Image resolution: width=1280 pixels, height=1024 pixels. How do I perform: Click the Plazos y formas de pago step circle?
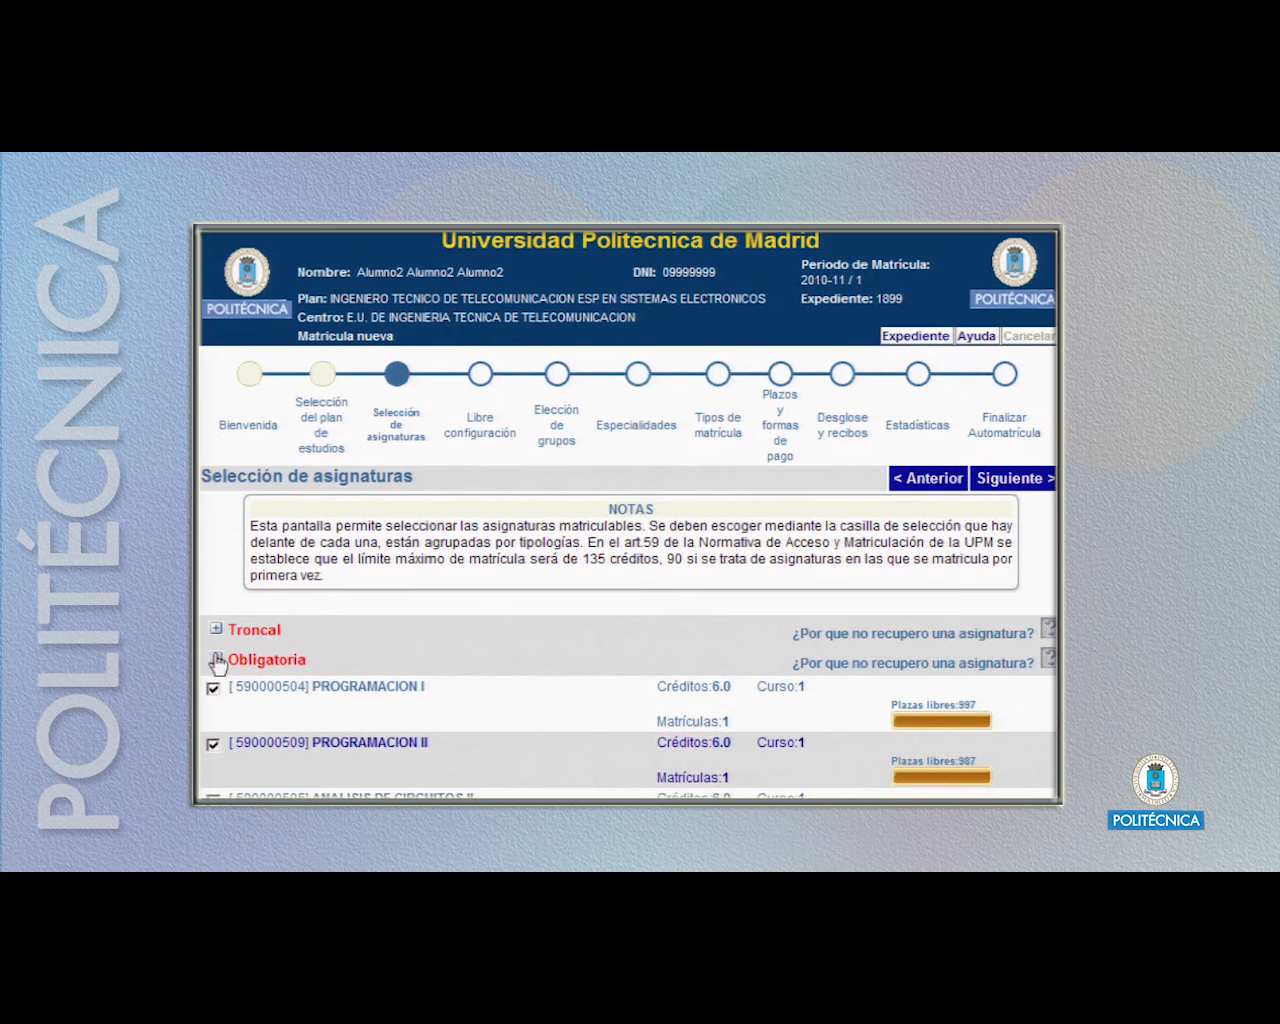click(780, 374)
